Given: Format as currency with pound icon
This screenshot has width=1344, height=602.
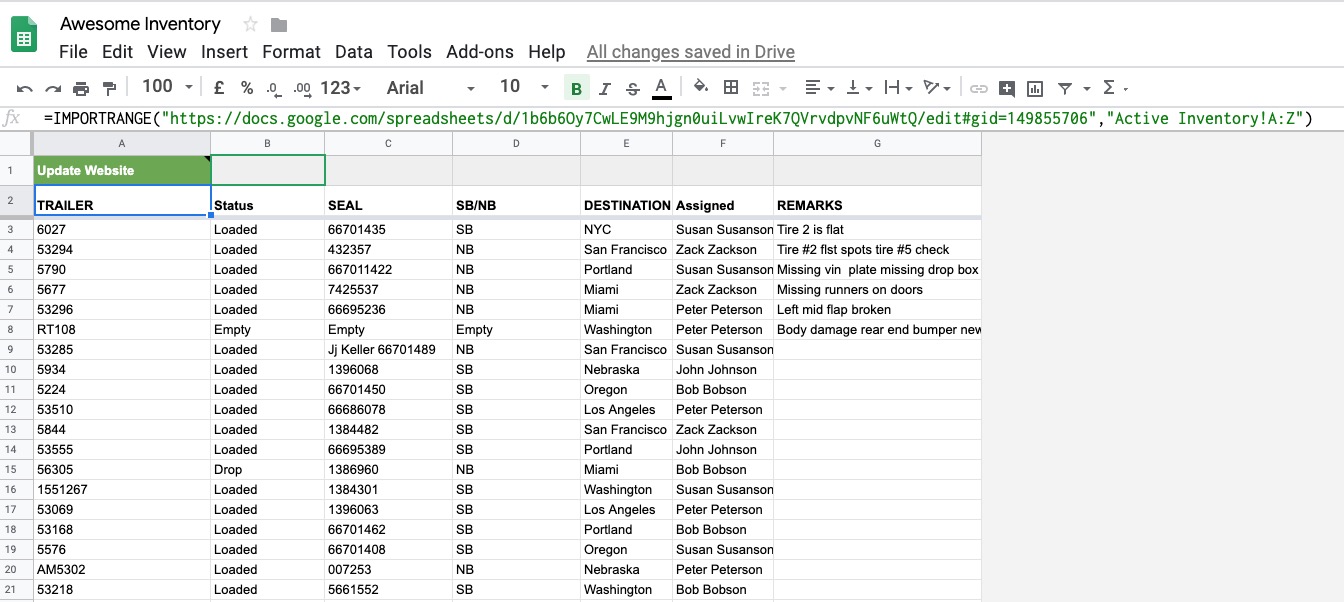Looking at the screenshot, I should coord(219,88).
